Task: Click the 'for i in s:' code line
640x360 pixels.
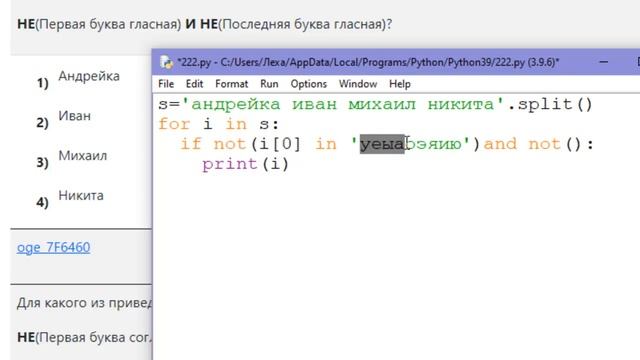Action: tap(219, 124)
